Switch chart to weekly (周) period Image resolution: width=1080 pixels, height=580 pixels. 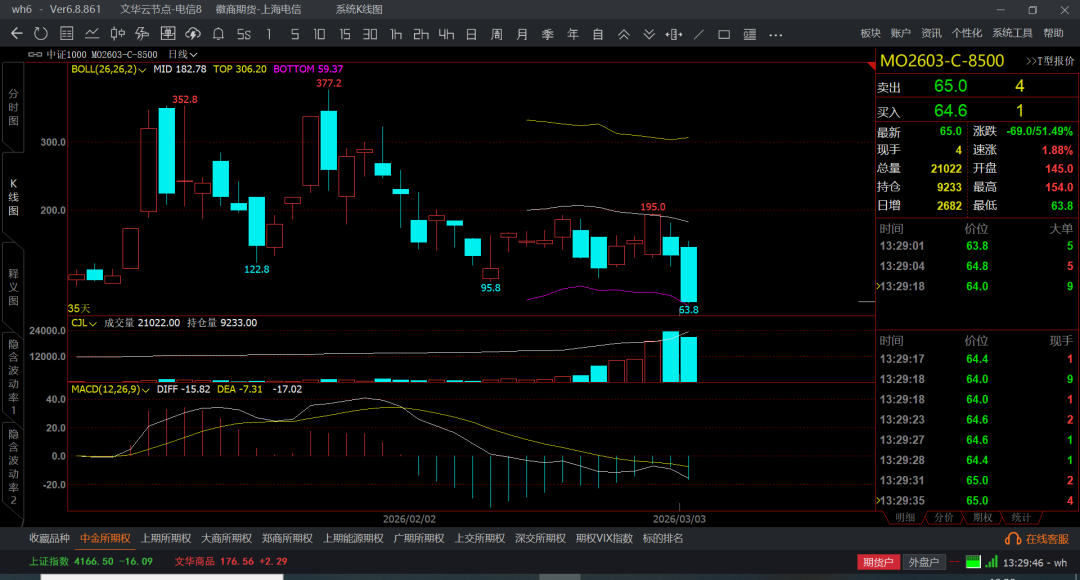pos(496,33)
